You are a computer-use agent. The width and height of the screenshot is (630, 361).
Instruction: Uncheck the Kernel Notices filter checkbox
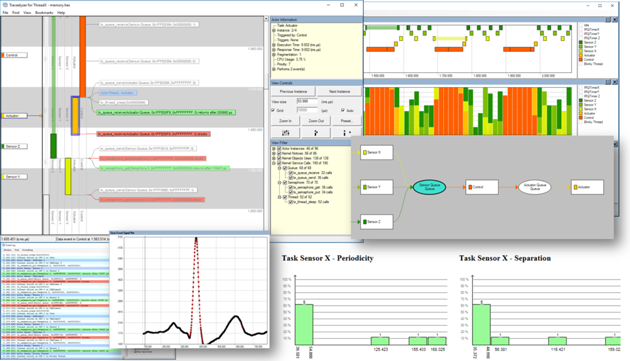tap(279, 154)
